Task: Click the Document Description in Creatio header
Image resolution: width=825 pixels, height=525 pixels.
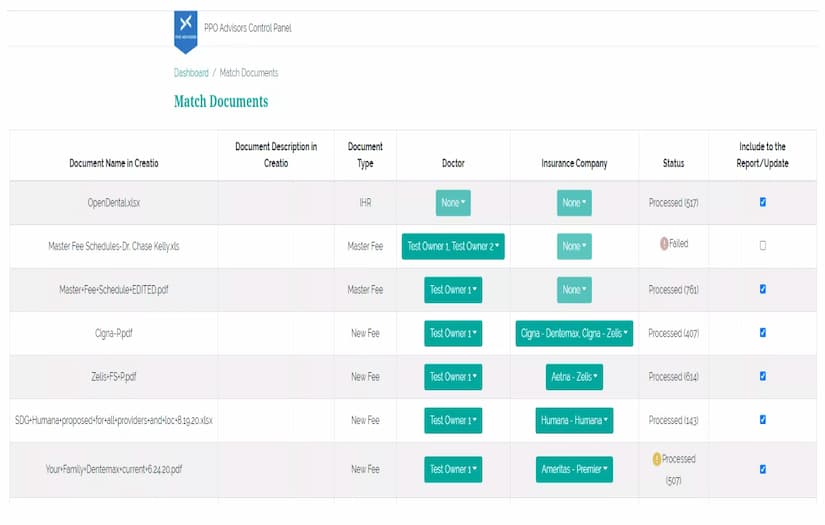Action: 276,155
